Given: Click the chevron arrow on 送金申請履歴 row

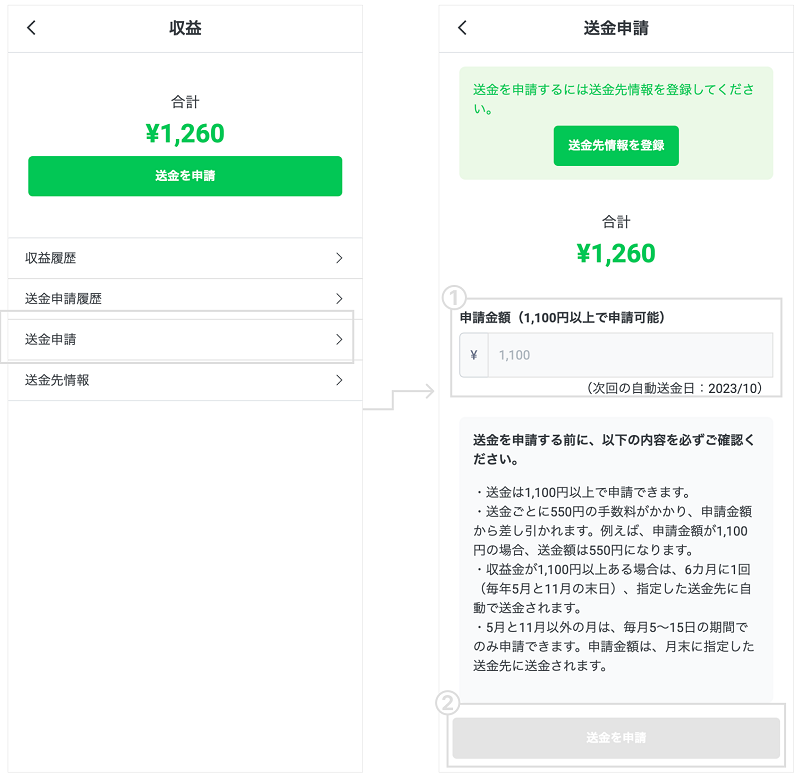Looking at the screenshot, I should [339, 298].
